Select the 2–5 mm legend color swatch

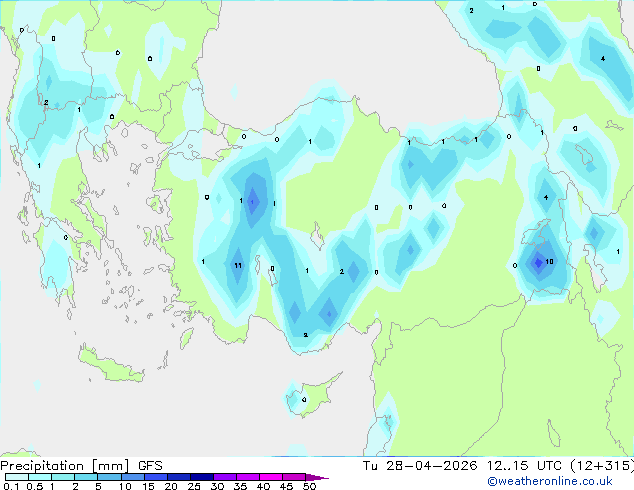click(86, 477)
